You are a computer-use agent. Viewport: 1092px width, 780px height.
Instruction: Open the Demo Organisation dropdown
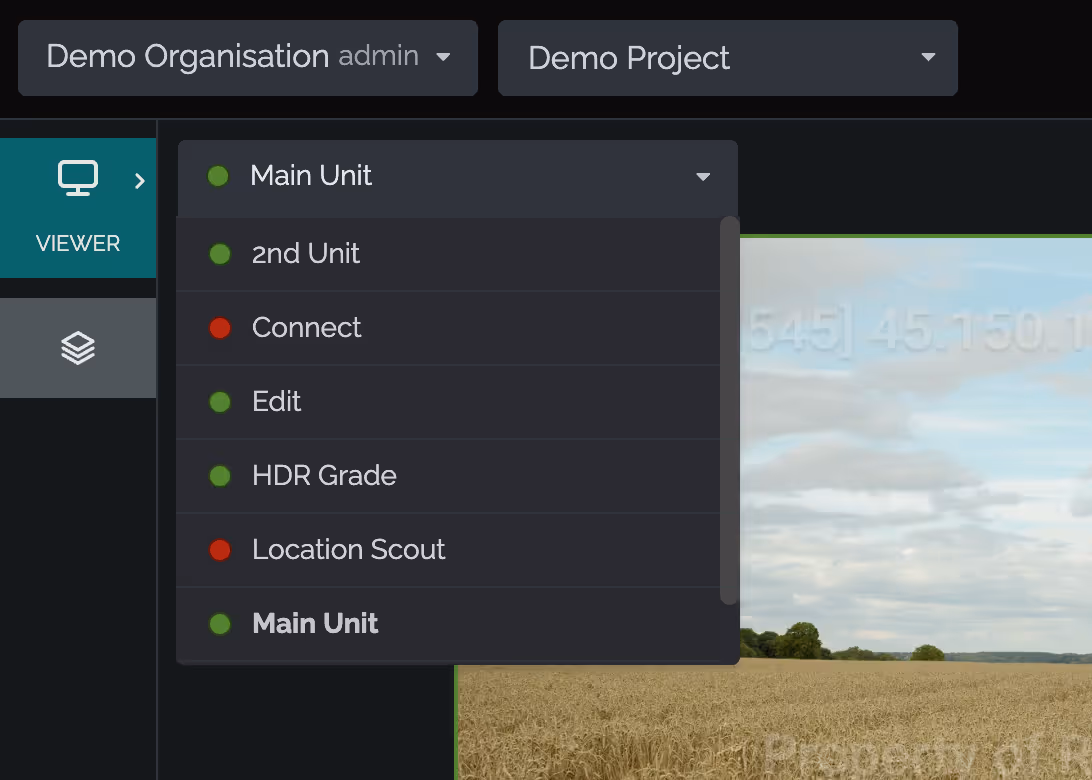click(x=248, y=58)
